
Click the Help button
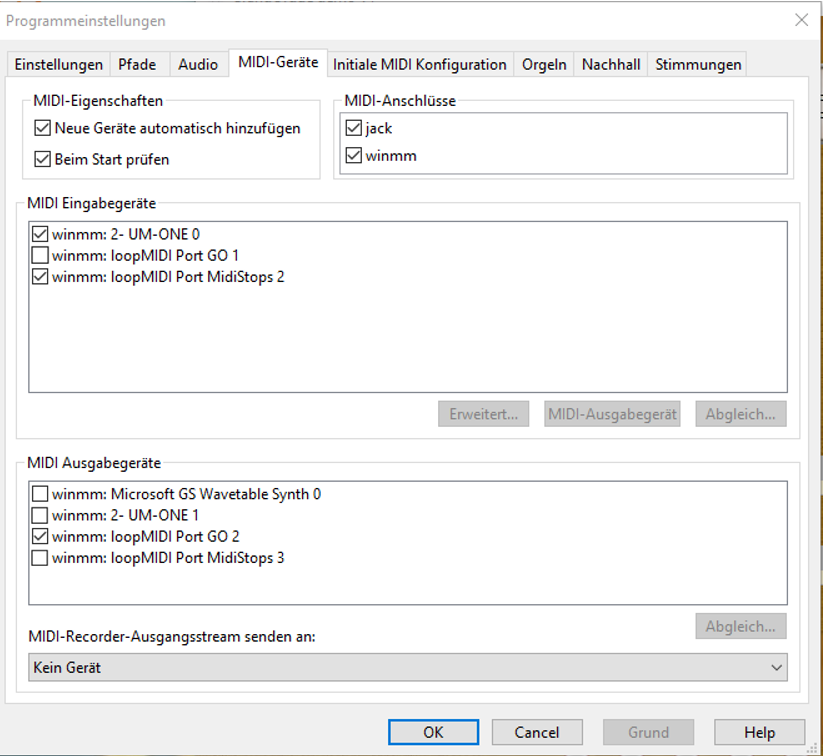(759, 732)
